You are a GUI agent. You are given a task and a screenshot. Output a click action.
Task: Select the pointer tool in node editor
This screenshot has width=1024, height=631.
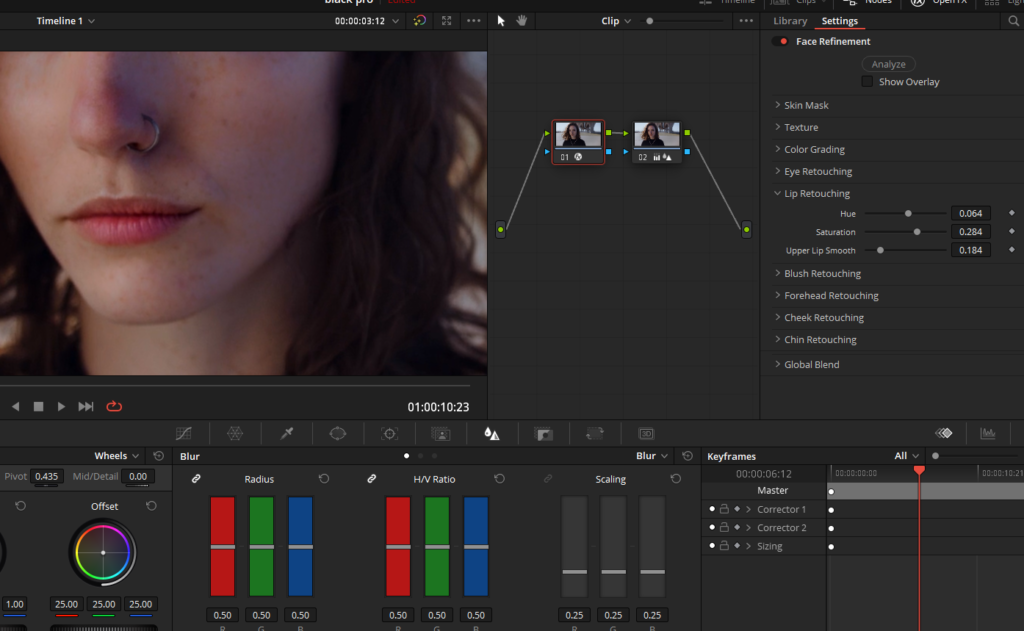point(501,21)
